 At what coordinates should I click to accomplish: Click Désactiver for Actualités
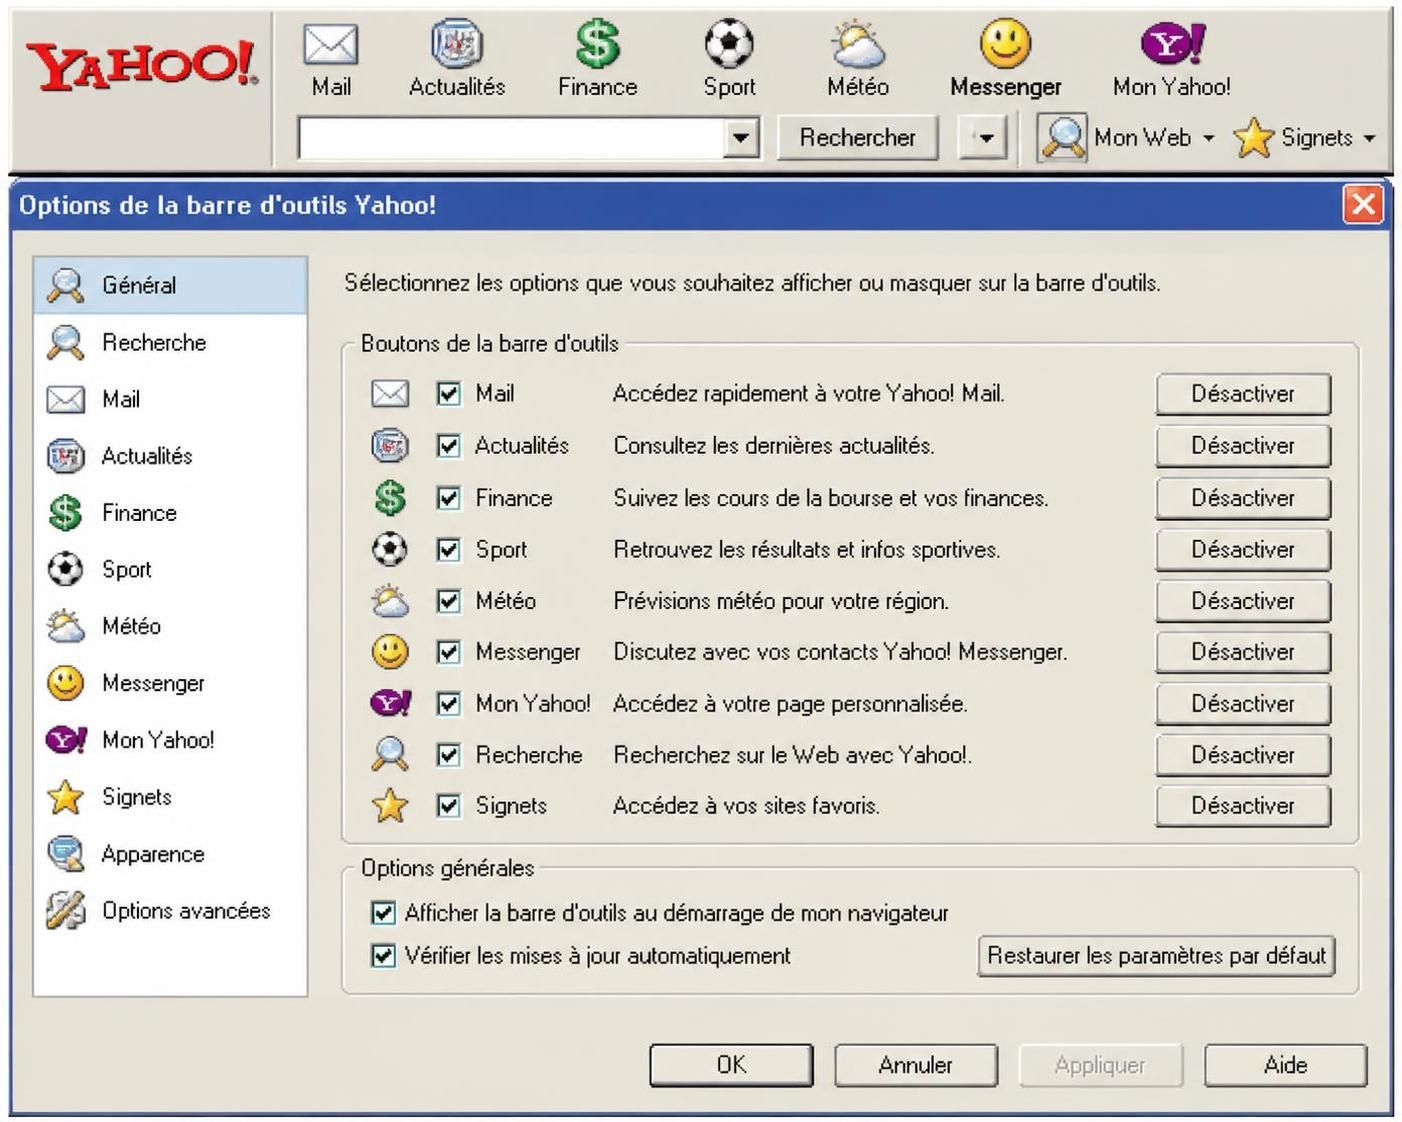(1243, 445)
